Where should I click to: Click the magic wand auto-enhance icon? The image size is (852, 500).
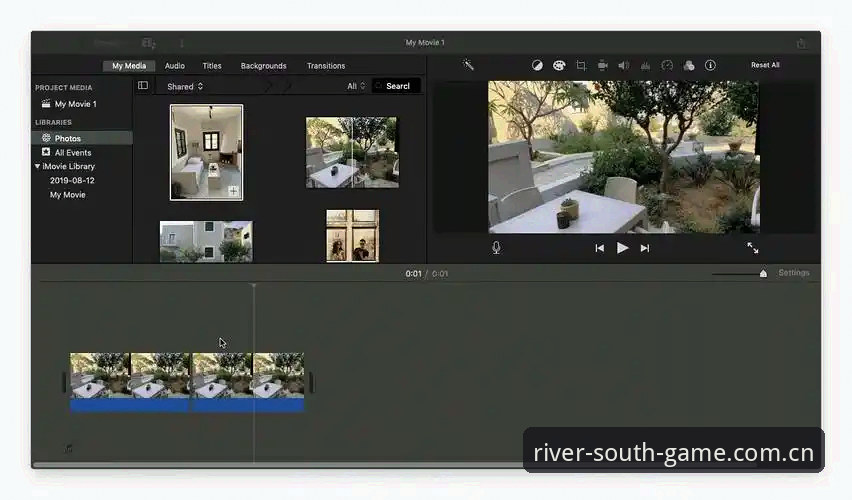coord(468,65)
